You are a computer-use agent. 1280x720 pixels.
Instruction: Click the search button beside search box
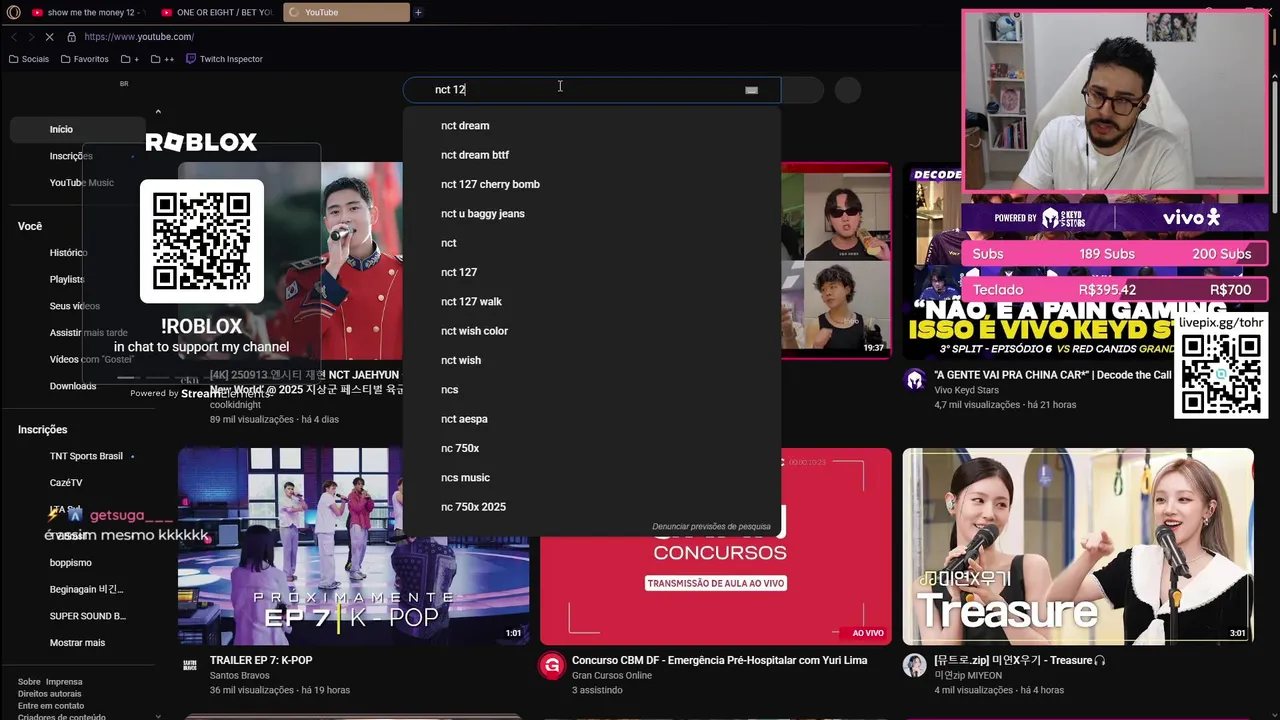[x=802, y=90]
